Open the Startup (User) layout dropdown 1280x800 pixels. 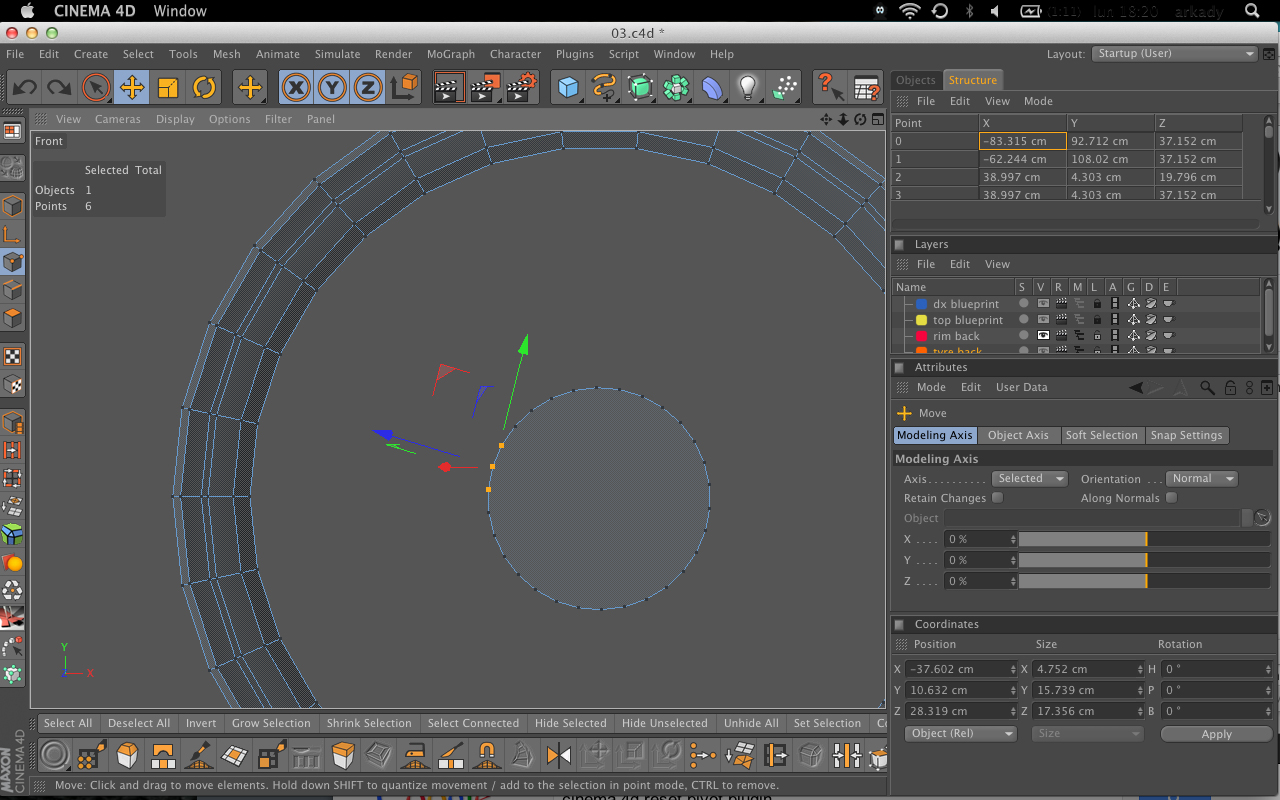[1174, 54]
